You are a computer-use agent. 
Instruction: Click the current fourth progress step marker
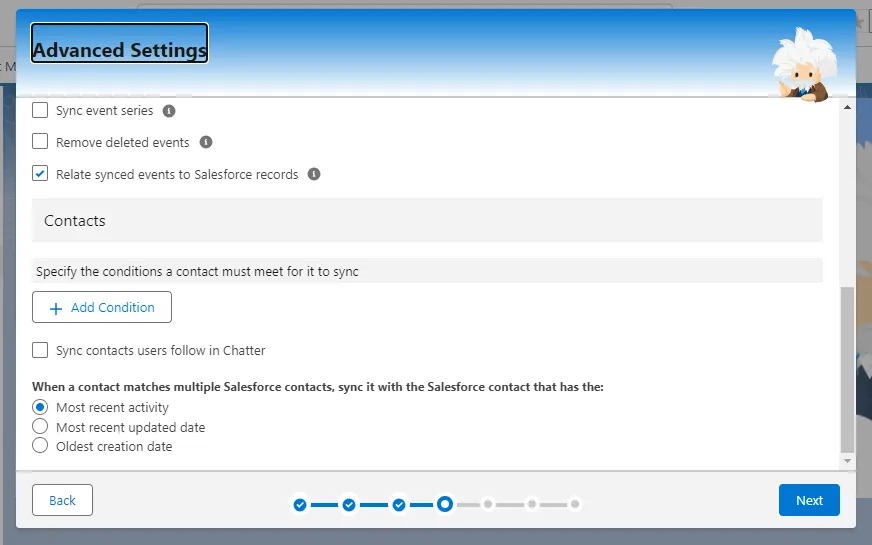445,504
